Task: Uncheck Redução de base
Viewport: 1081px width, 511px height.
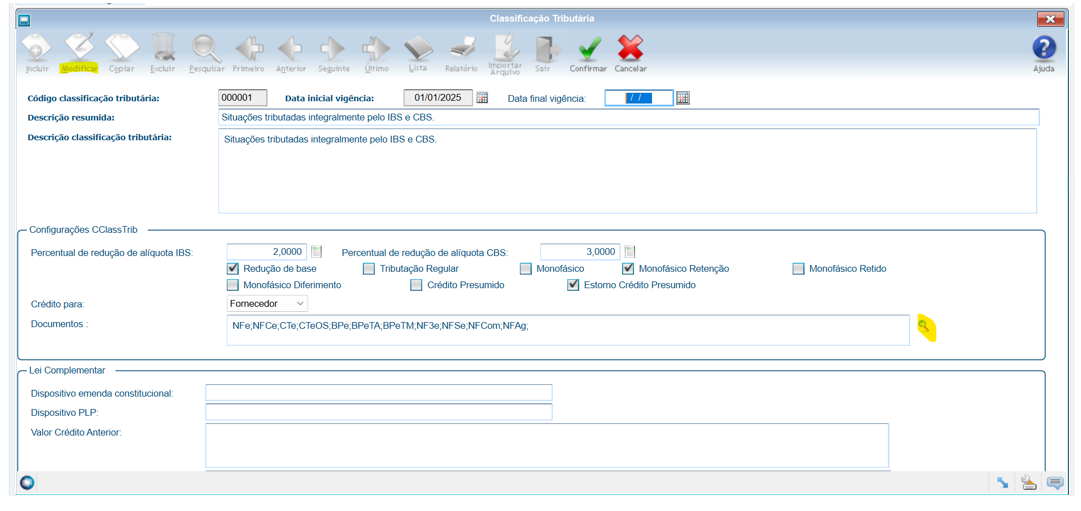Action: [x=232, y=268]
